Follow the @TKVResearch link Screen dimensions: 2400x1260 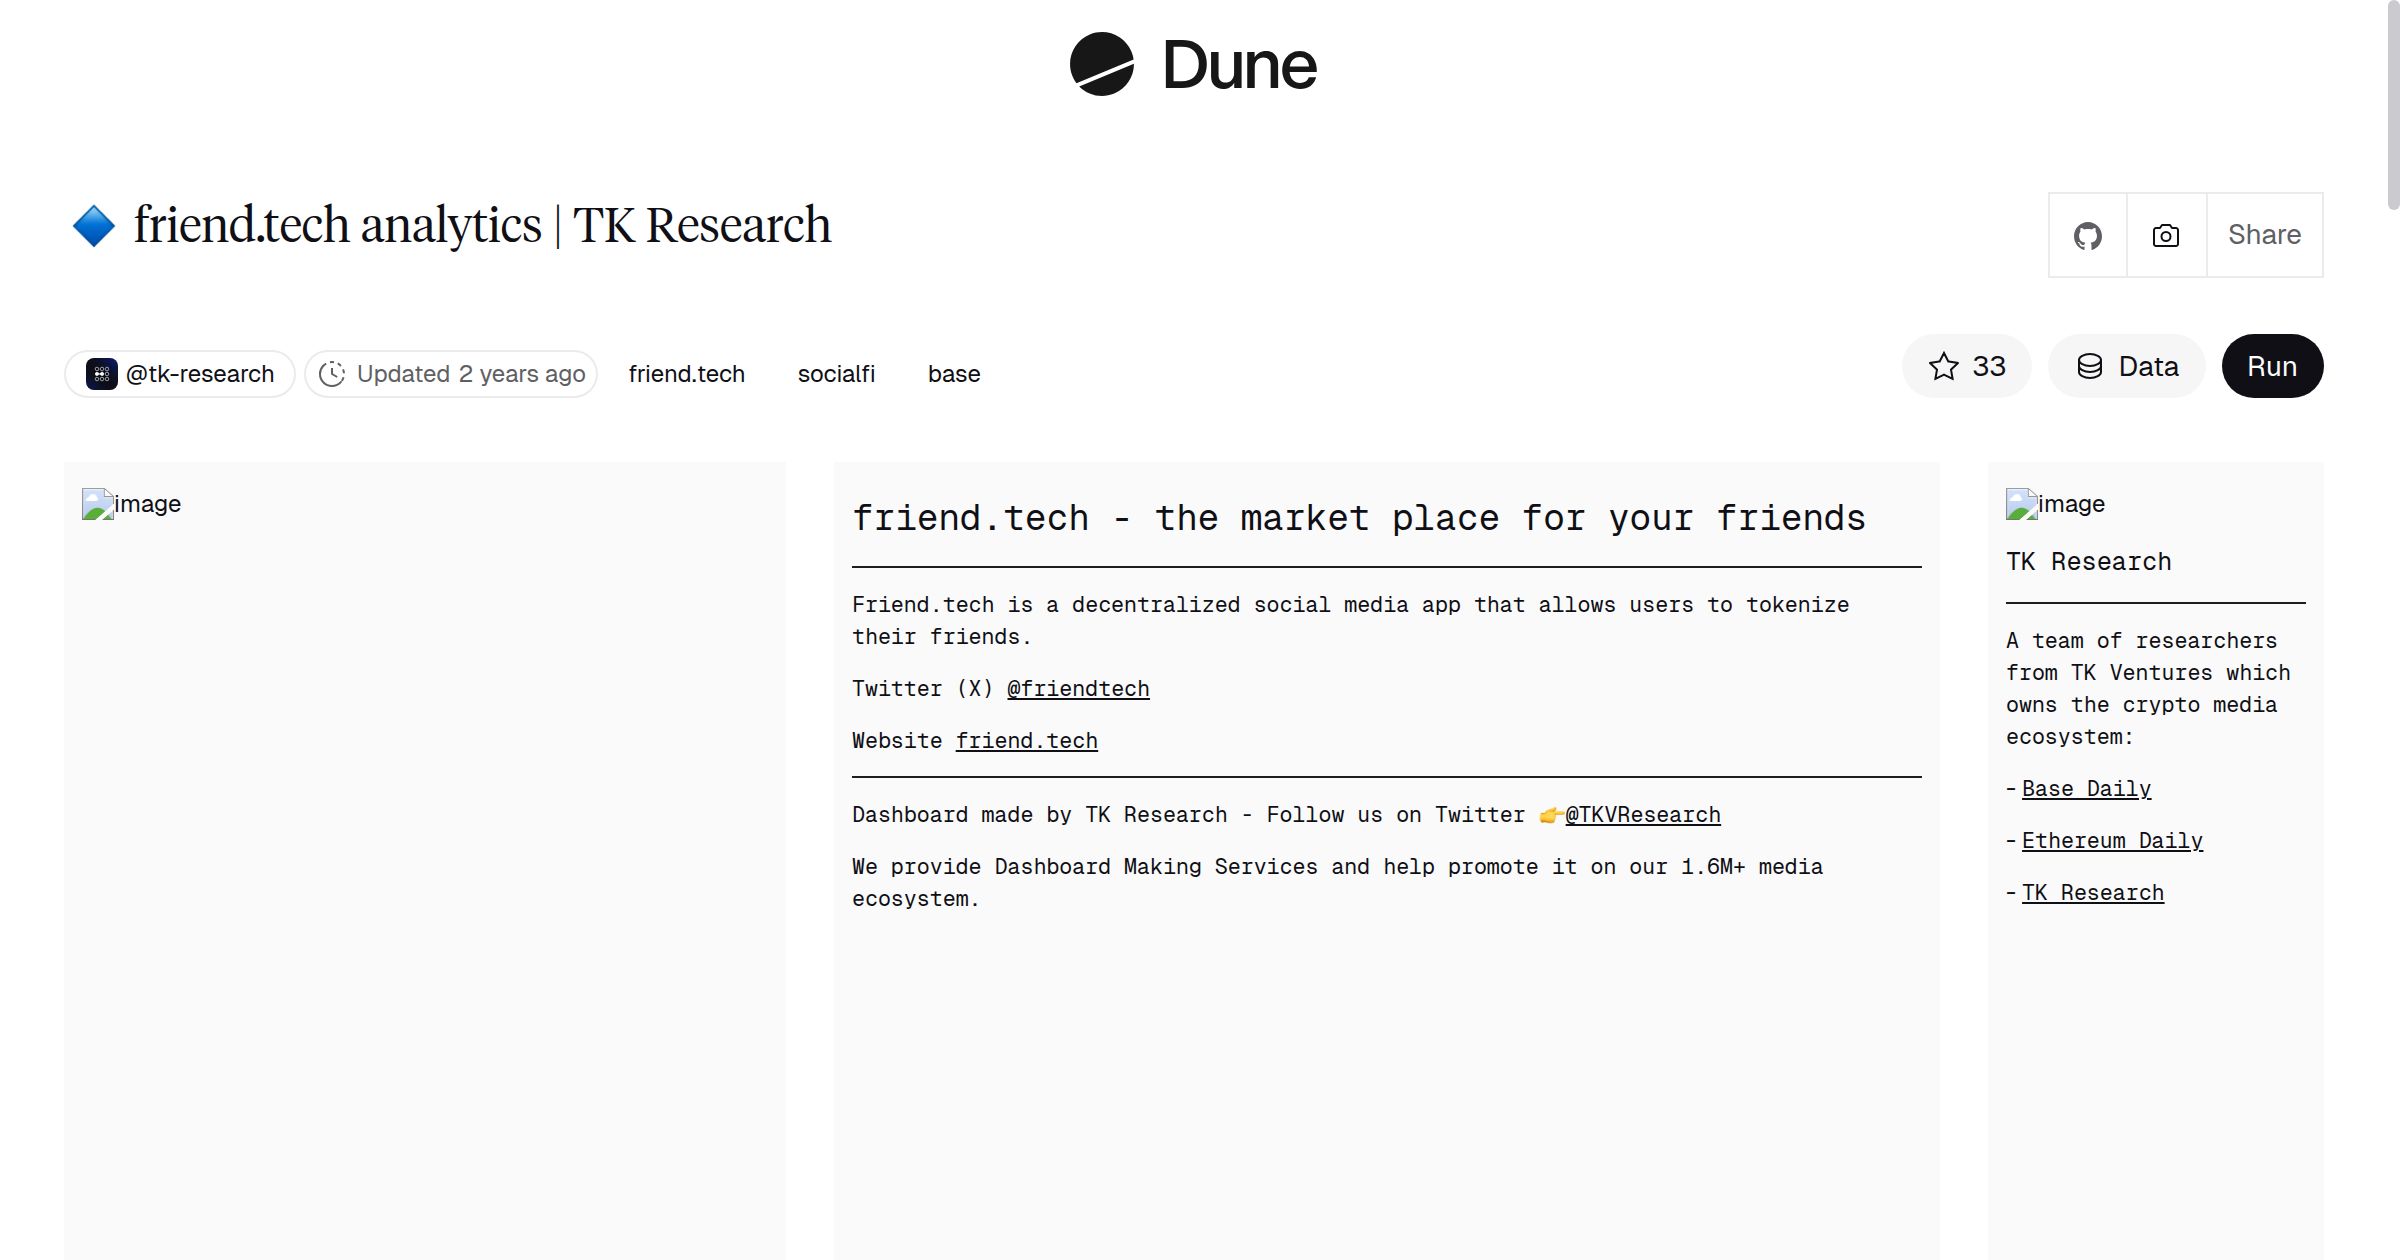(x=1642, y=815)
